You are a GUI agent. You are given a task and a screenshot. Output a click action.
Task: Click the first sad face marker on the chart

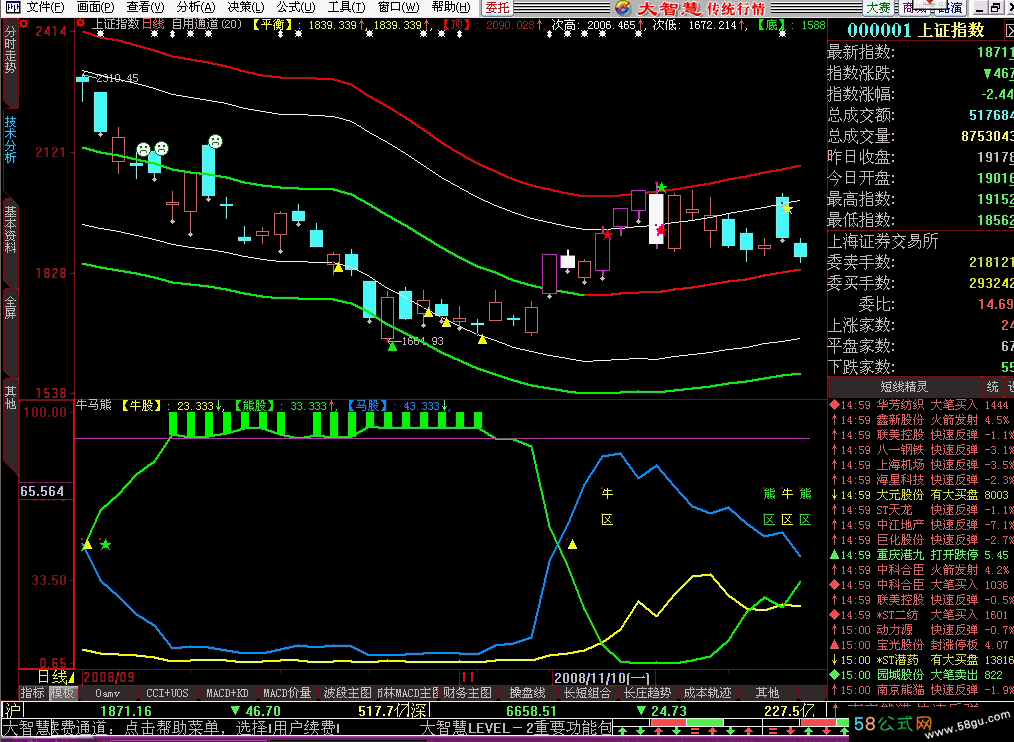pyautogui.click(x=144, y=149)
